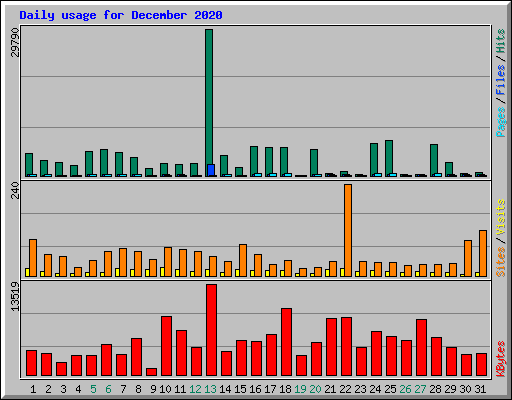Click the red KBytes bar for day 22
This screenshot has width=512, height=400.
(x=346, y=346)
